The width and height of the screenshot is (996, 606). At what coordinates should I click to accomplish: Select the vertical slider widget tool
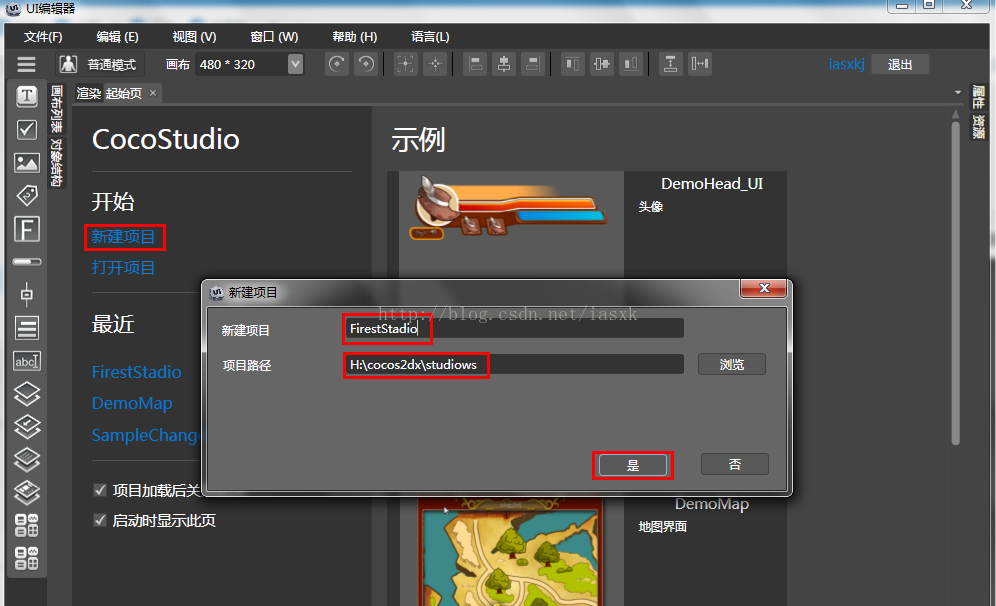(27, 294)
